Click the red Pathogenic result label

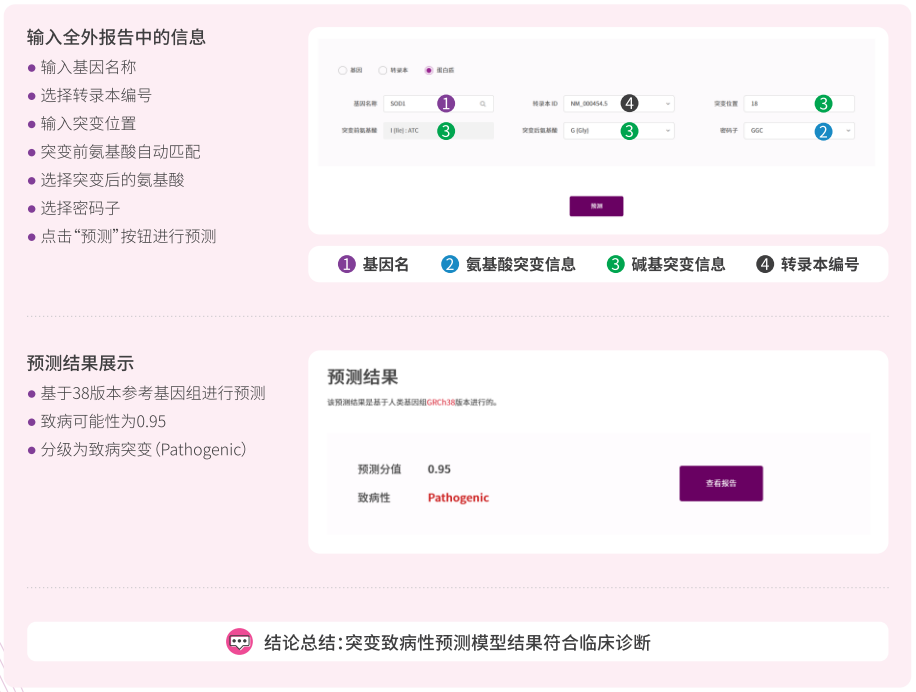click(458, 497)
